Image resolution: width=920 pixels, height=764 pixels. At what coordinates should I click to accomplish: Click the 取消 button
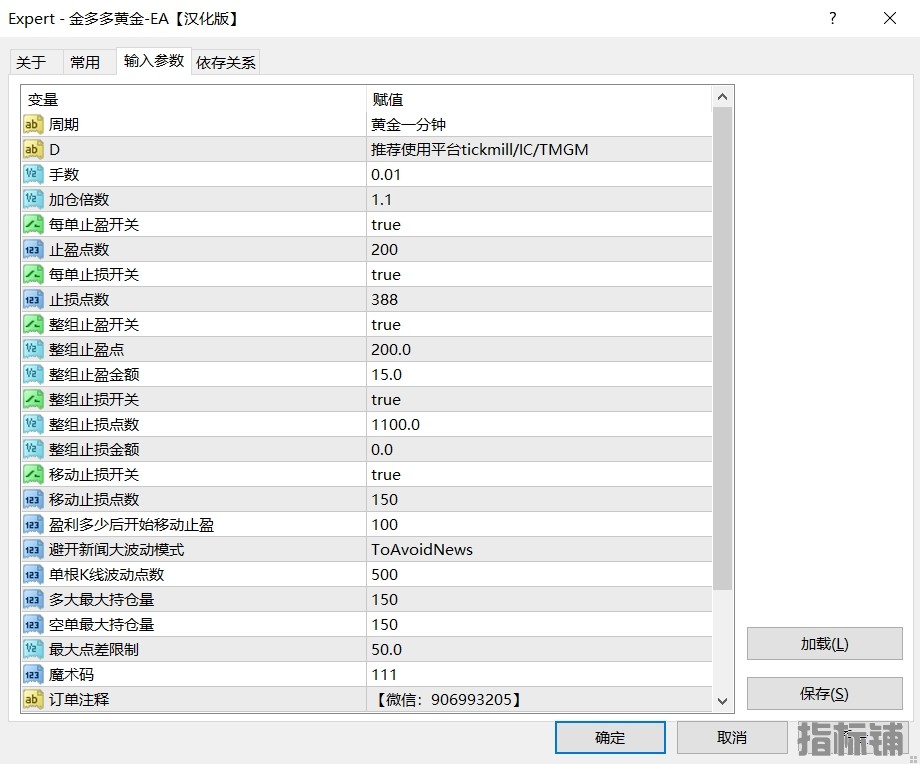(x=732, y=738)
